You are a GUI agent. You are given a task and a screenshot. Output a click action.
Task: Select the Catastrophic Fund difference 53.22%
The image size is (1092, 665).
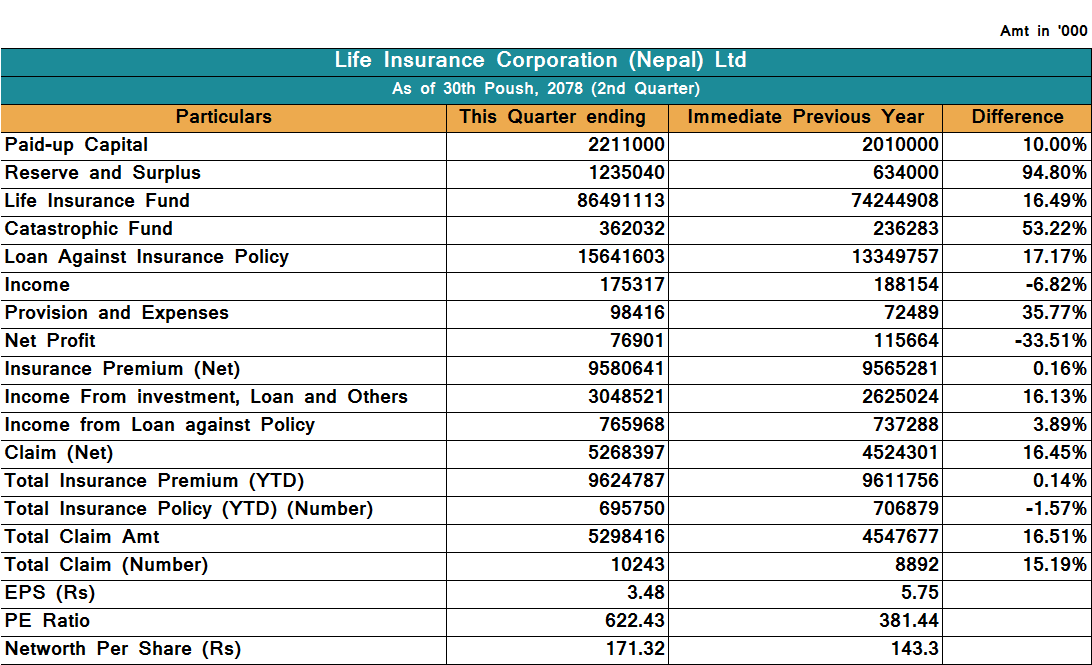point(1053,229)
